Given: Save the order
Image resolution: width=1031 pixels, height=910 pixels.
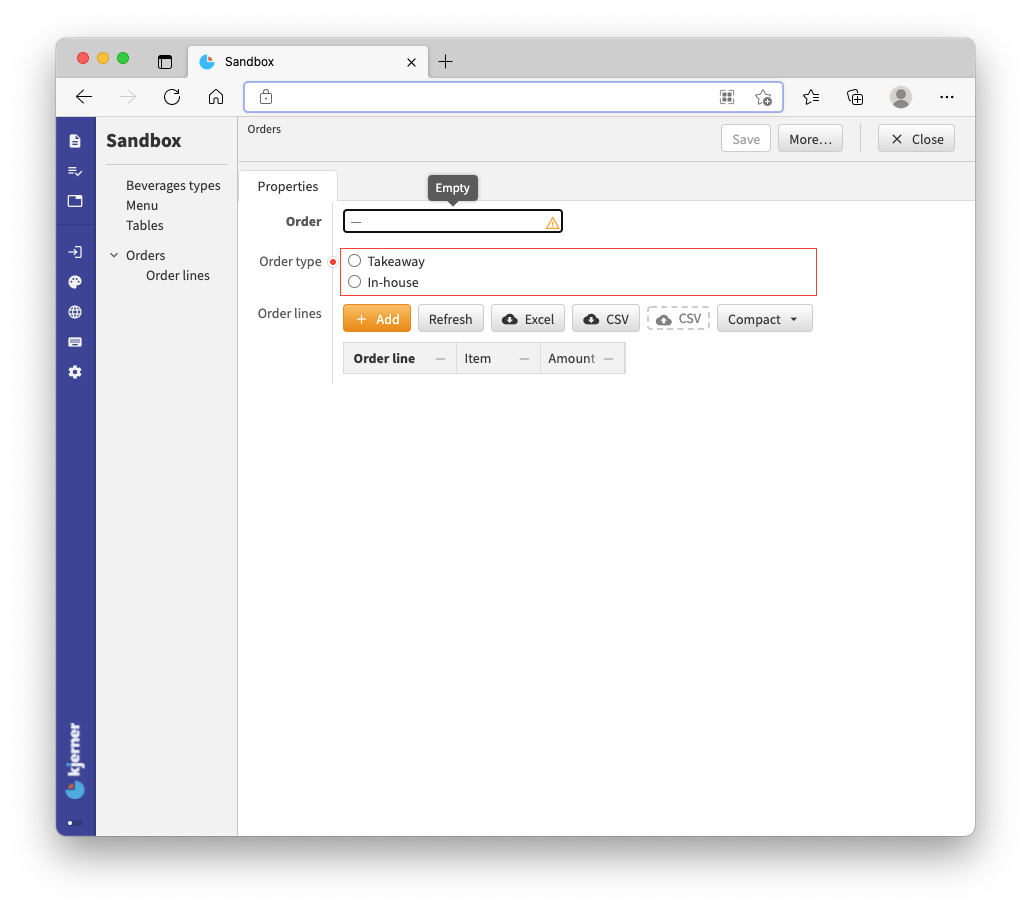Looking at the screenshot, I should (x=746, y=139).
